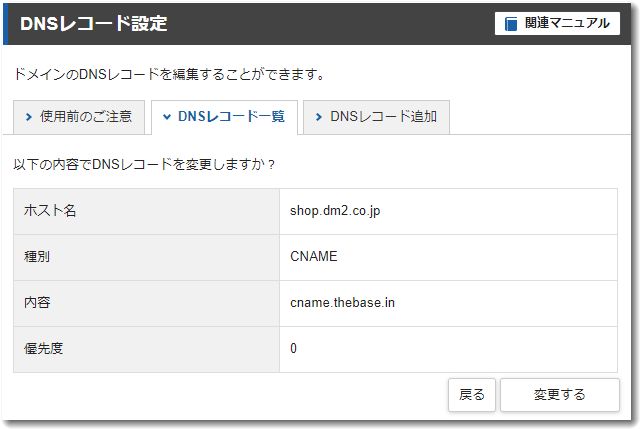Click the 優先度 row label
Screen dimensions: 640x429
coord(44,349)
